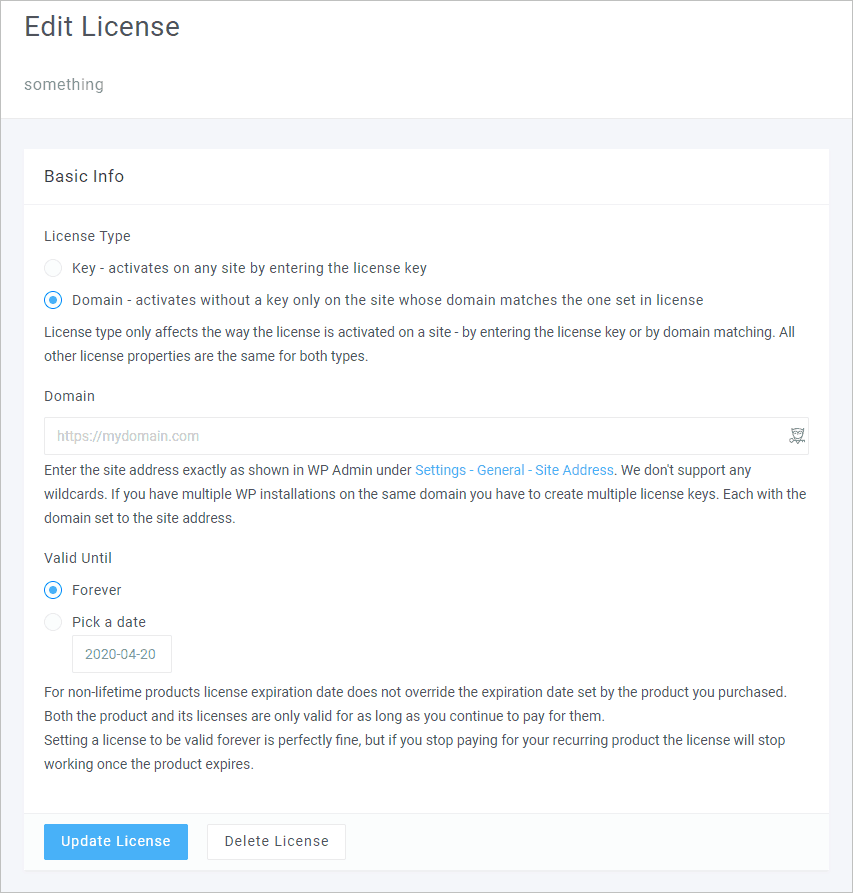
Task: Choose "Forever" for license validity
Action: 52,590
